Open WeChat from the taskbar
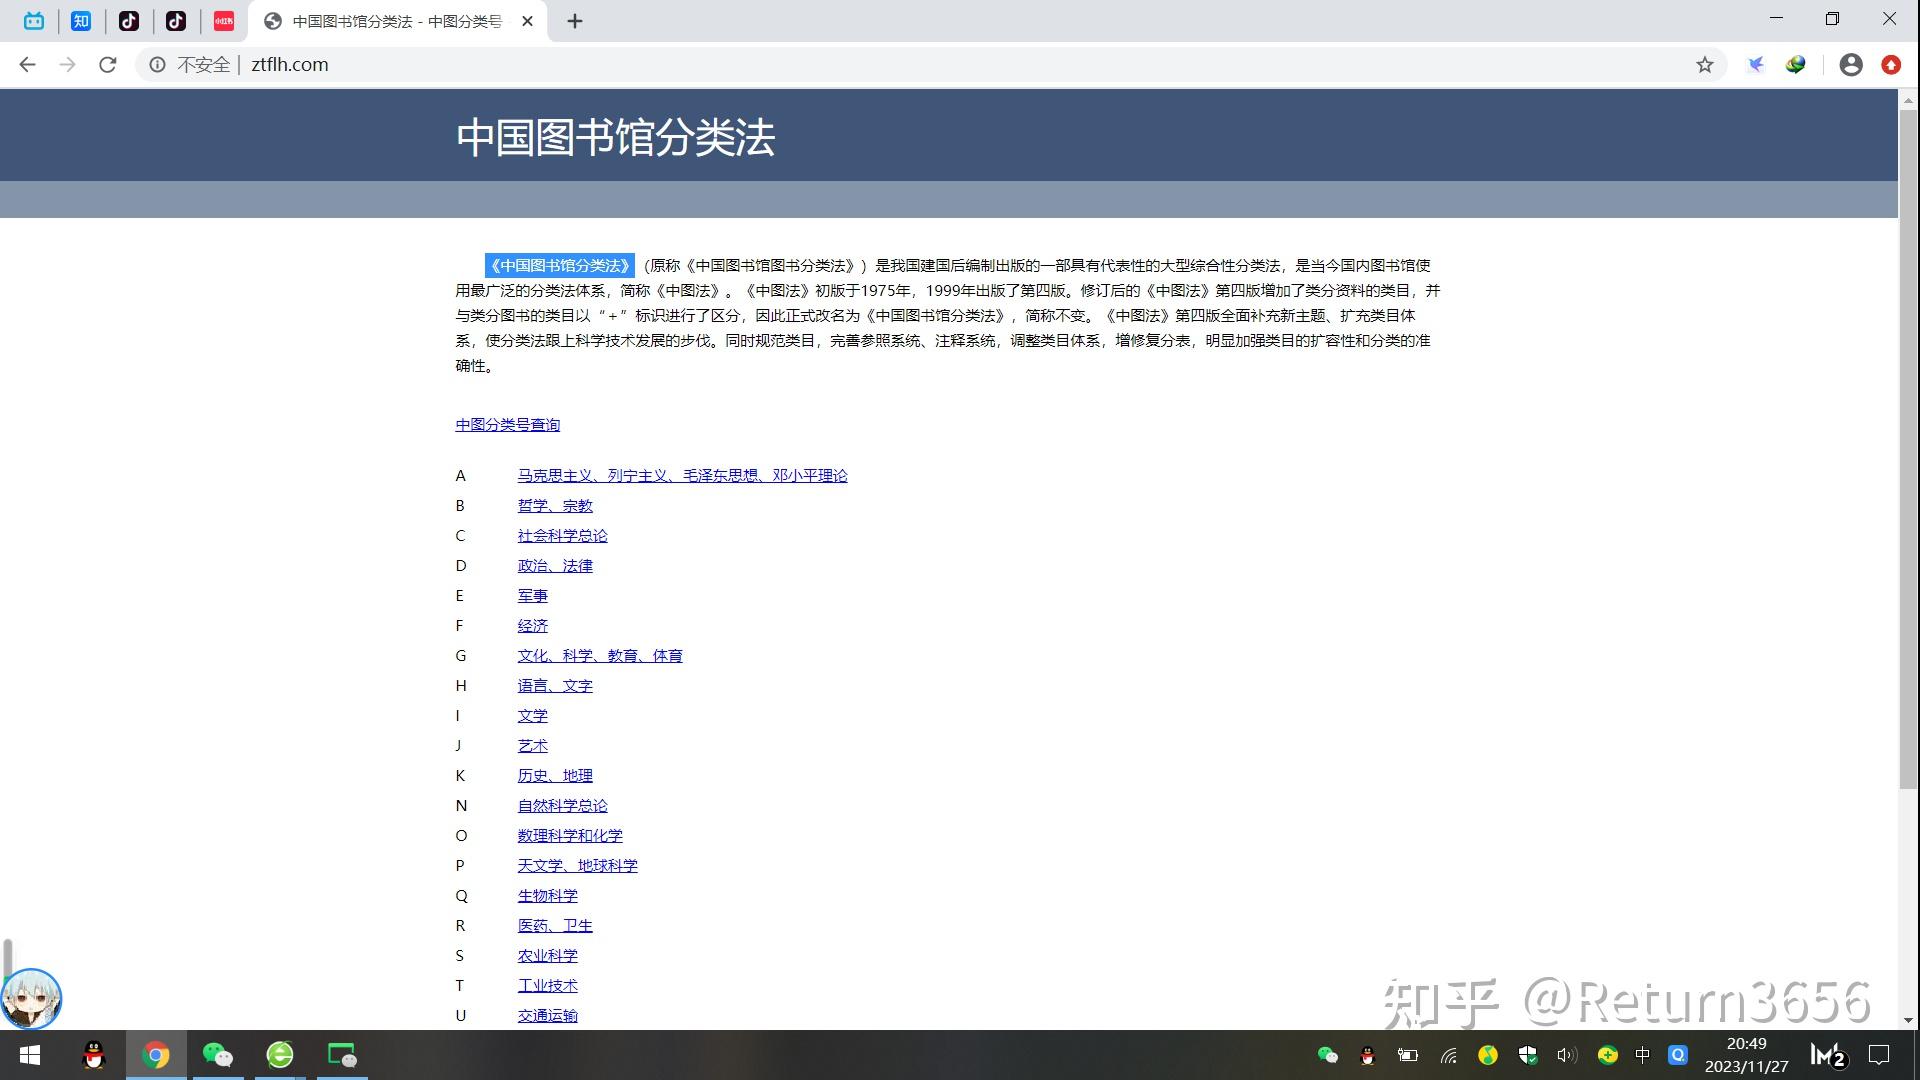This screenshot has width=1920, height=1080. [217, 1055]
